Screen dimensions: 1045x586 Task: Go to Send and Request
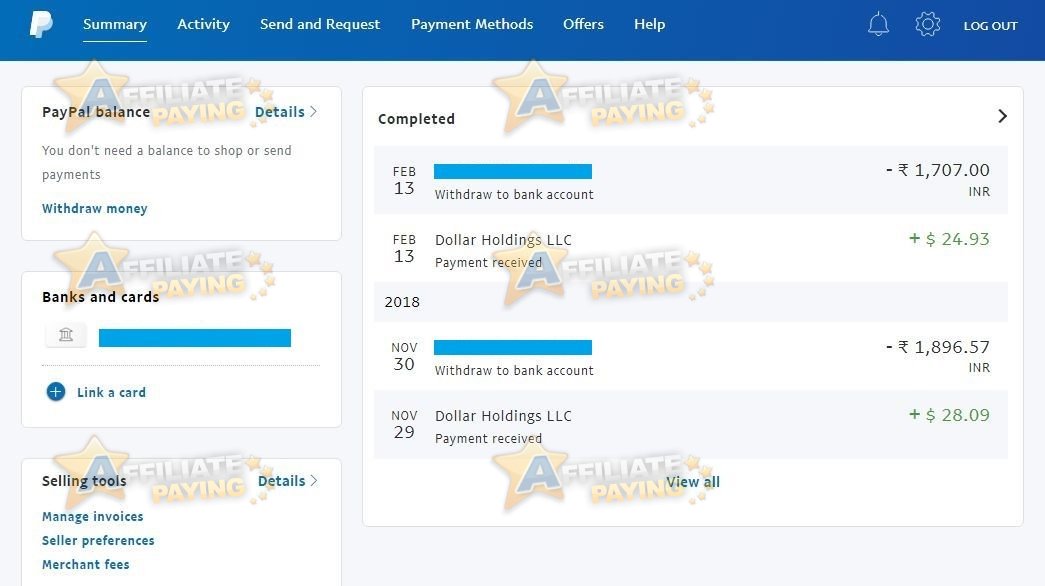click(x=320, y=25)
